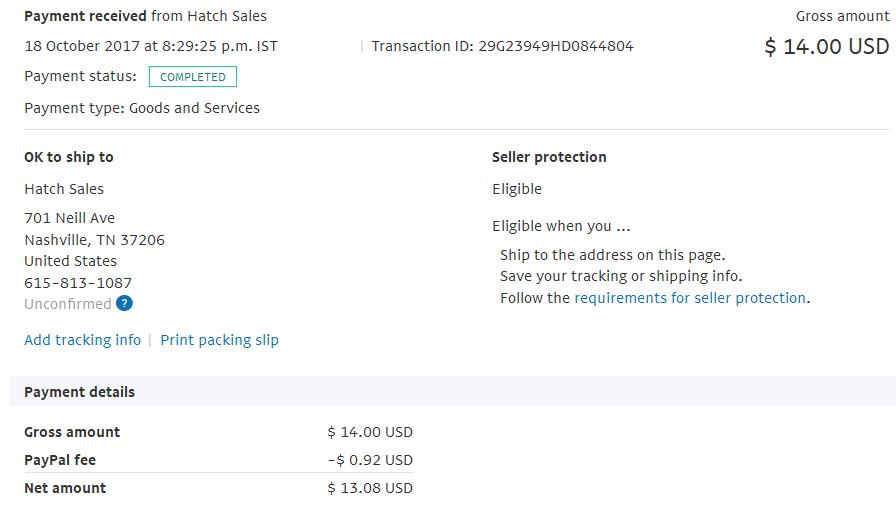The height and width of the screenshot is (505, 896).
Task: Click the Nashville, TN 37206 address line
Action: pos(94,240)
